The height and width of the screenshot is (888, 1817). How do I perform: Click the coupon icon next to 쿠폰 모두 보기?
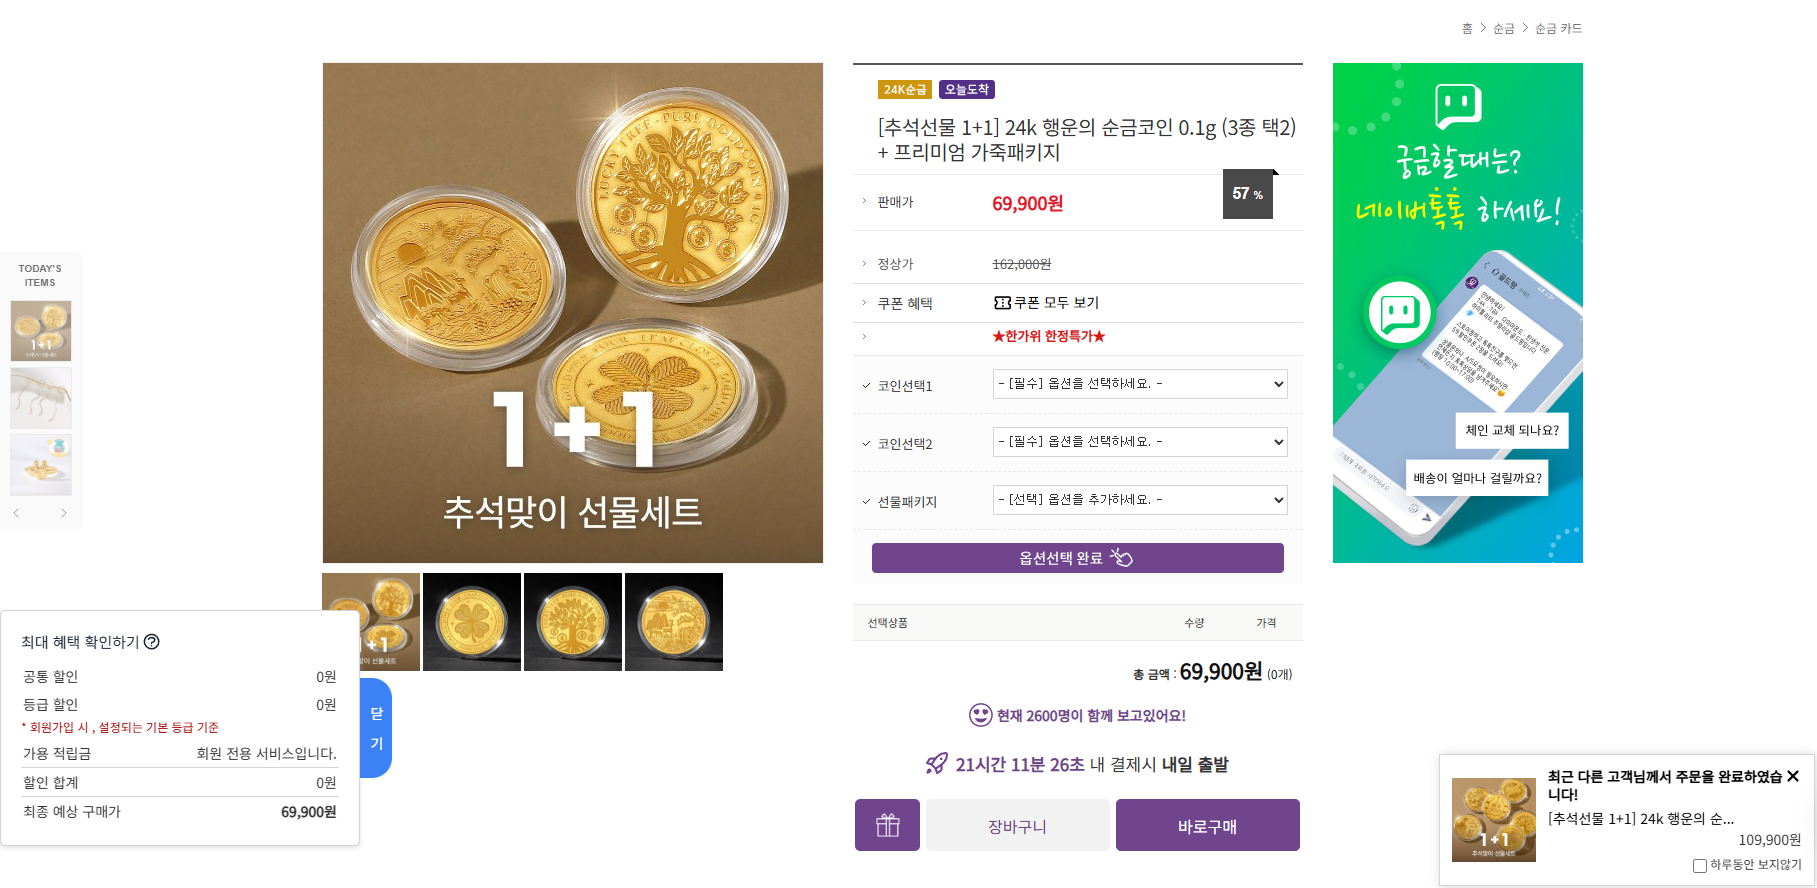[1002, 303]
